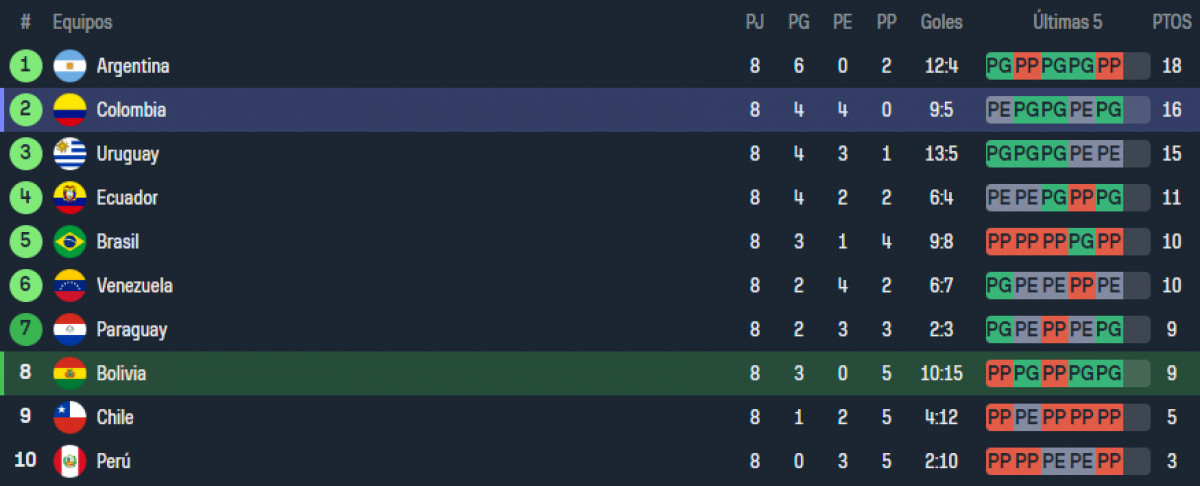Screen dimensions: 1200x486
Task: Click the Argentina flag icon
Action: [x=70, y=66]
